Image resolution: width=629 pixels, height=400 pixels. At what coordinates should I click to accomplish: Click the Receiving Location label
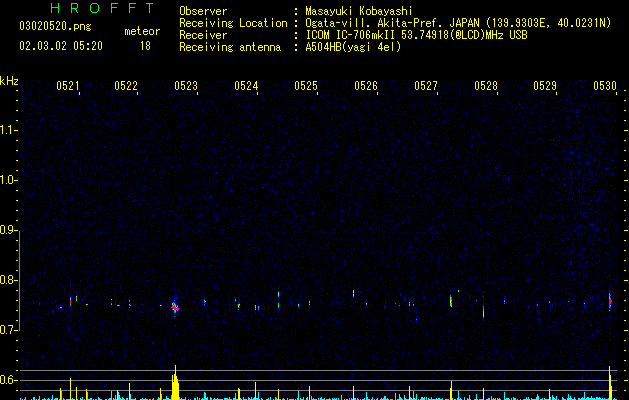[233, 23]
